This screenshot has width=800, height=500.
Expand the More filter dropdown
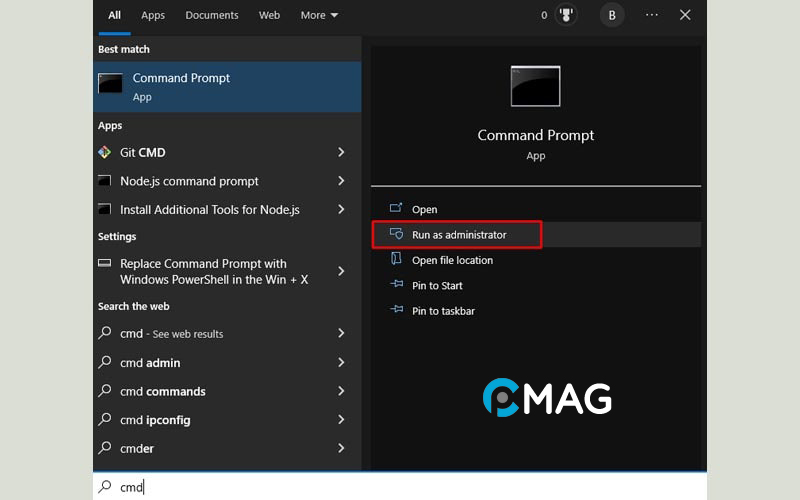(x=319, y=15)
